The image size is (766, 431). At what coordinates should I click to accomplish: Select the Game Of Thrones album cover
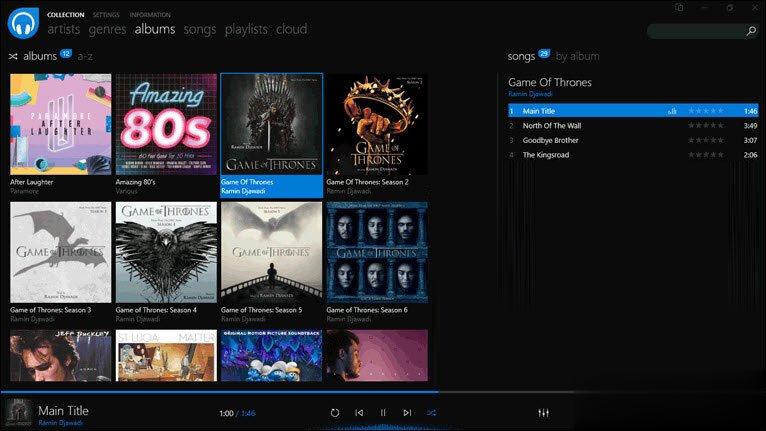pos(272,124)
